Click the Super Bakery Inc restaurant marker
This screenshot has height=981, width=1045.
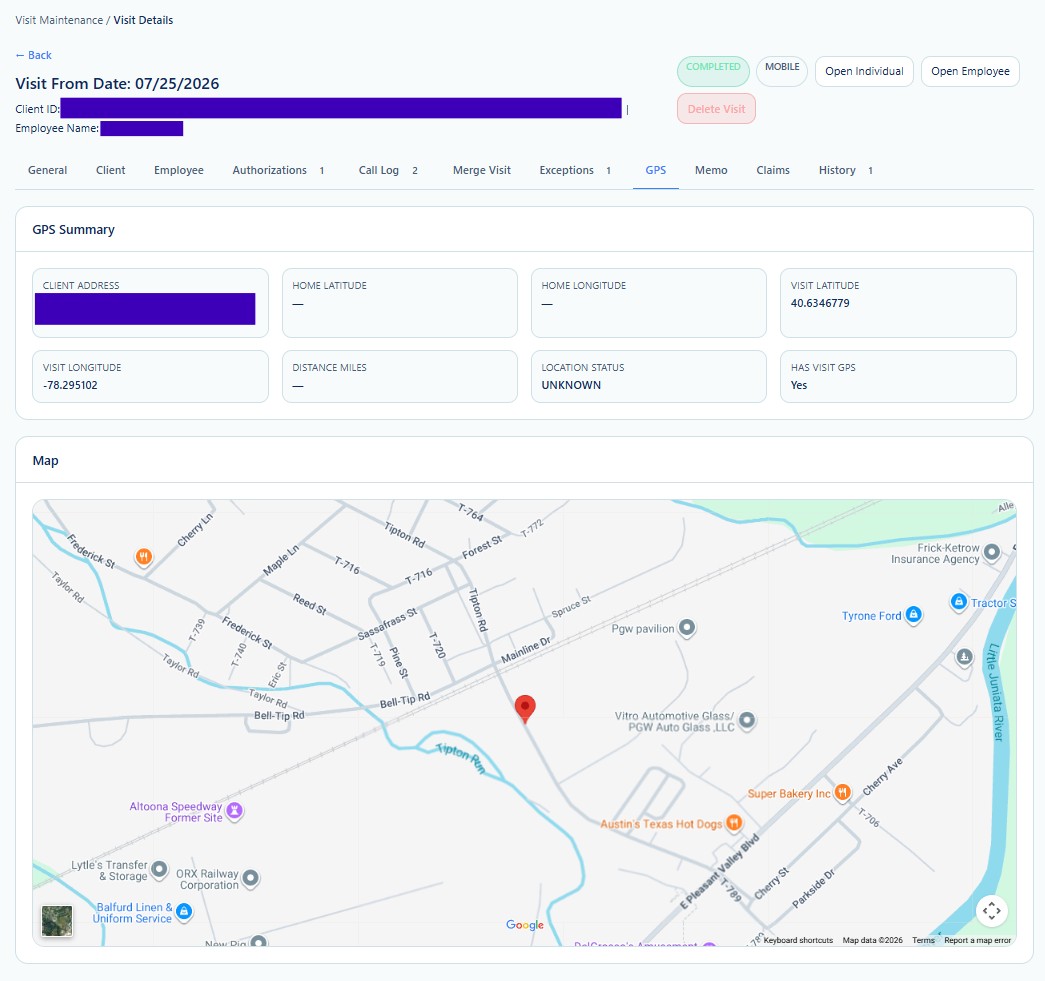pos(842,792)
